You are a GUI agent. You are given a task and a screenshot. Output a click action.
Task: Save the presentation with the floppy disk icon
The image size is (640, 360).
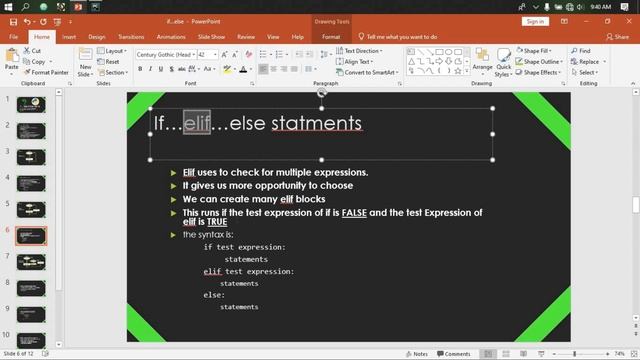[13, 22]
